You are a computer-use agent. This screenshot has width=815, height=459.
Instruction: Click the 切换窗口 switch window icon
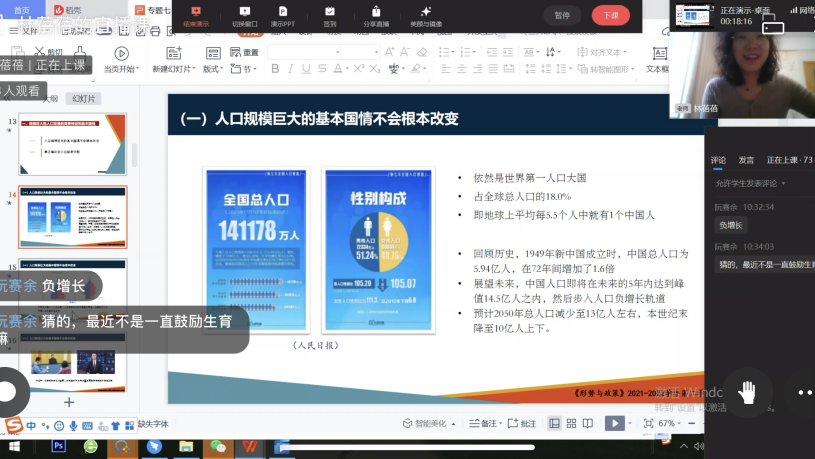(x=243, y=15)
